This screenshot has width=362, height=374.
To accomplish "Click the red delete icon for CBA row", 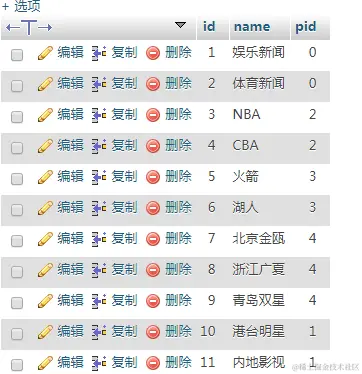I will click(x=153, y=146).
